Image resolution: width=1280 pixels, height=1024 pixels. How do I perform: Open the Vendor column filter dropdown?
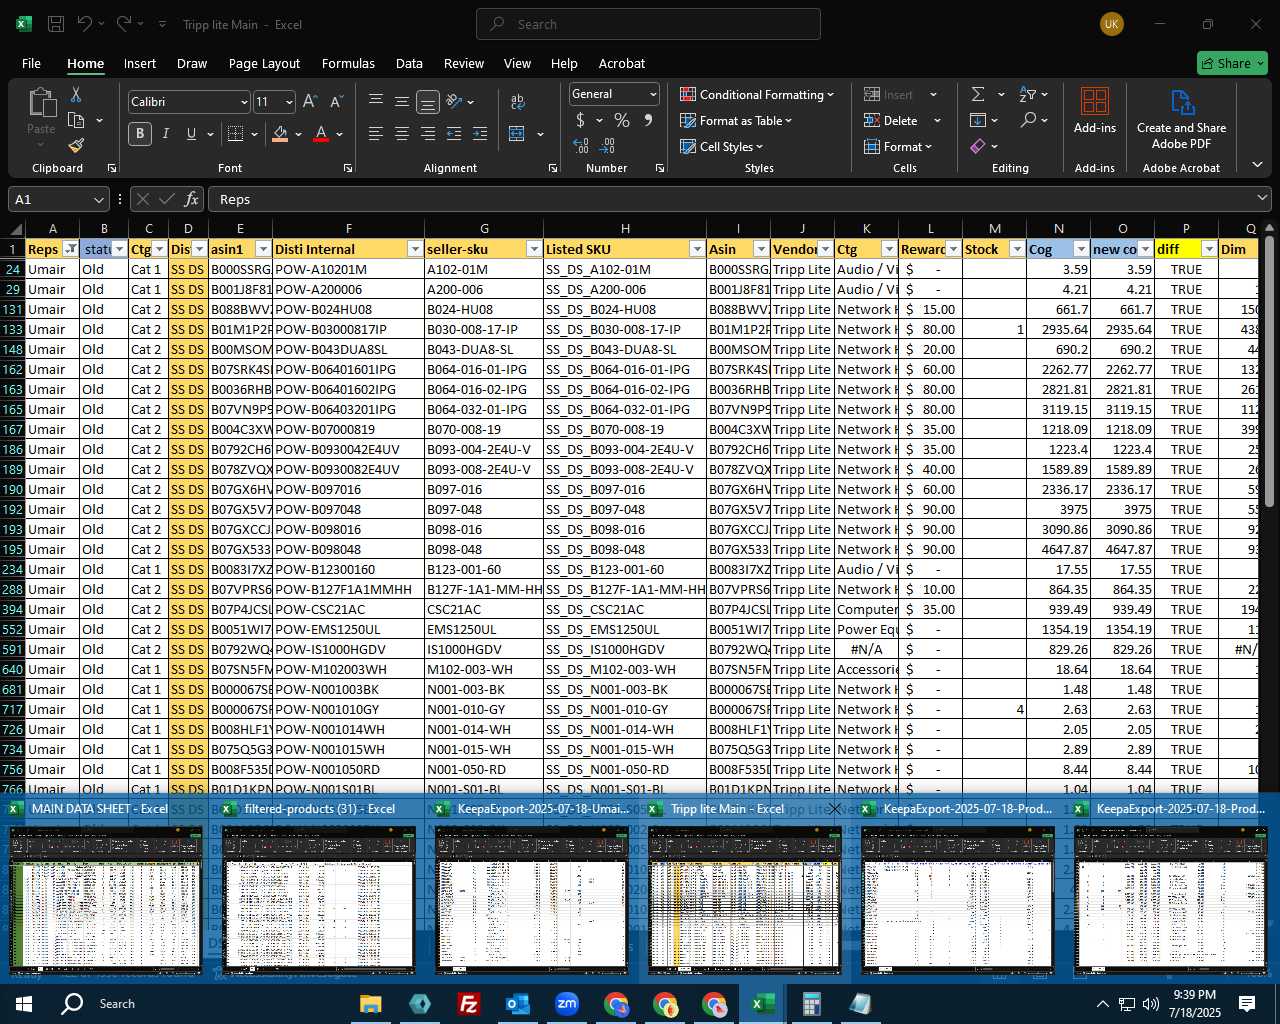(824, 249)
